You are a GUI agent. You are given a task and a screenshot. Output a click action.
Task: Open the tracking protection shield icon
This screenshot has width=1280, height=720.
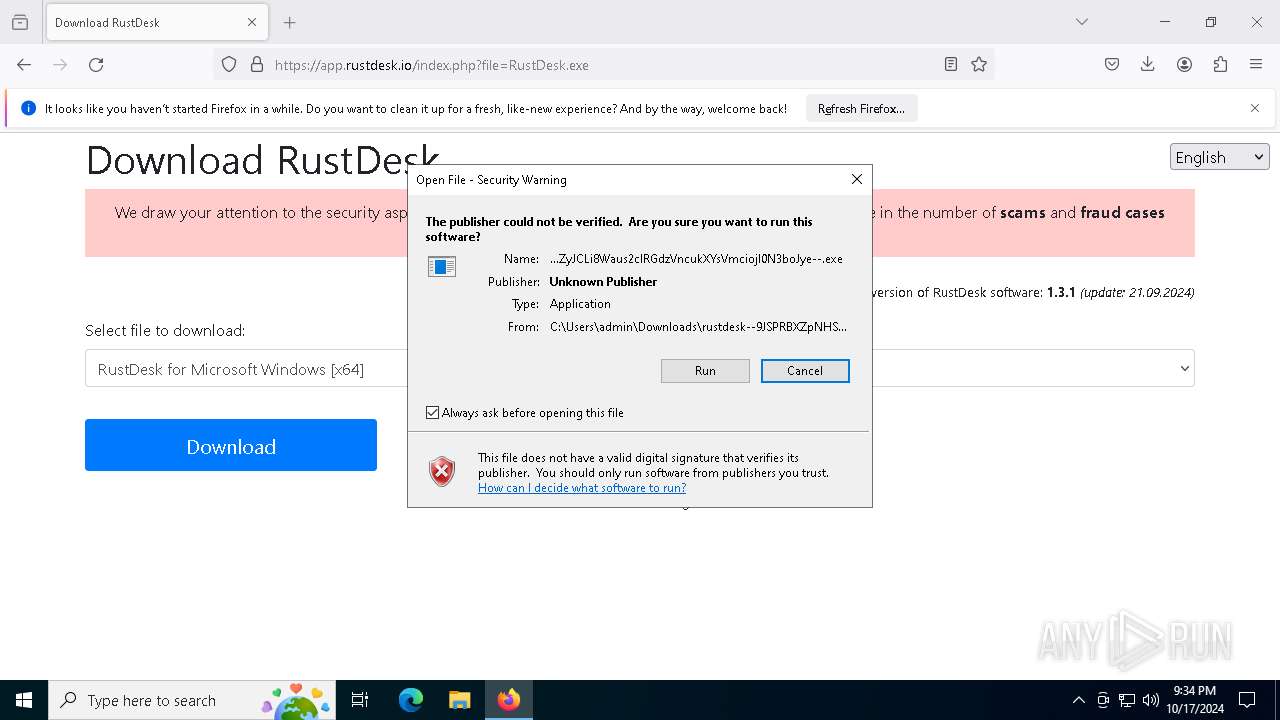click(229, 64)
